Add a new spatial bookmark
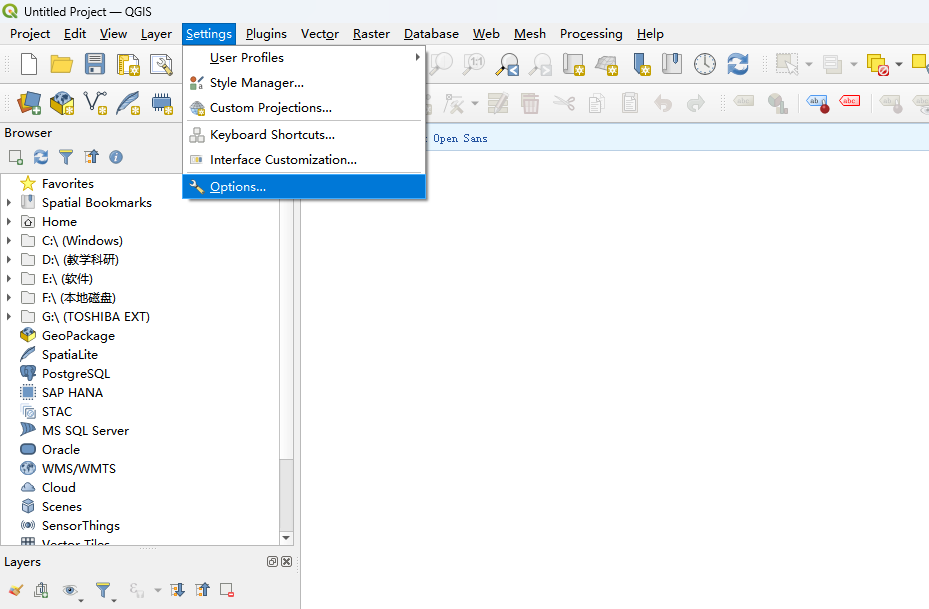Viewport: 929px width, 609px height. [641, 64]
